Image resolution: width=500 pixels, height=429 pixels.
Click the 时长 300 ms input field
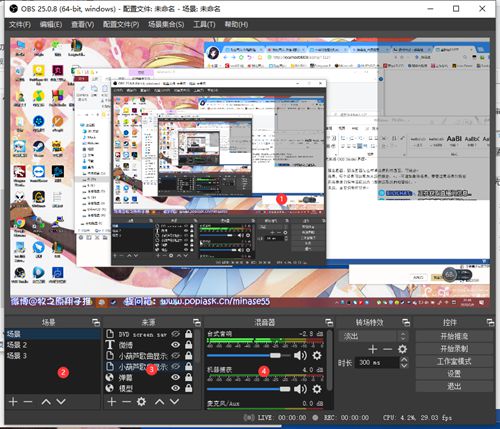click(x=377, y=362)
